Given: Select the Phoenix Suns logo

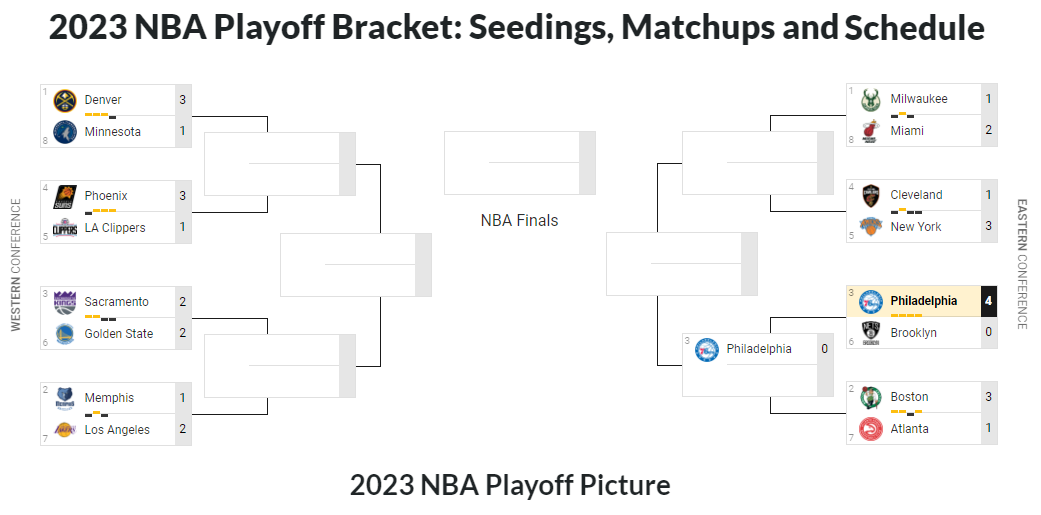Looking at the screenshot, I should pyautogui.click(x=65, y=196).
